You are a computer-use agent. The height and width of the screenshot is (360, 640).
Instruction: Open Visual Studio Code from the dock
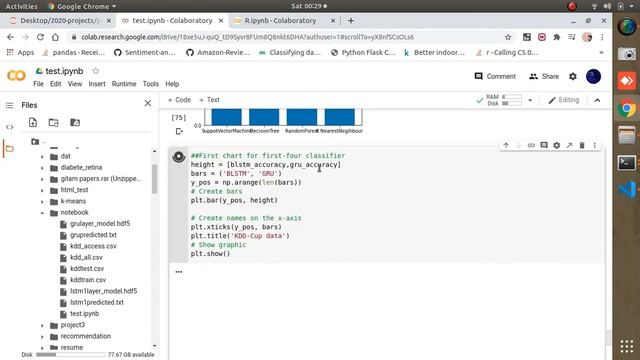(x=627, y=190)
